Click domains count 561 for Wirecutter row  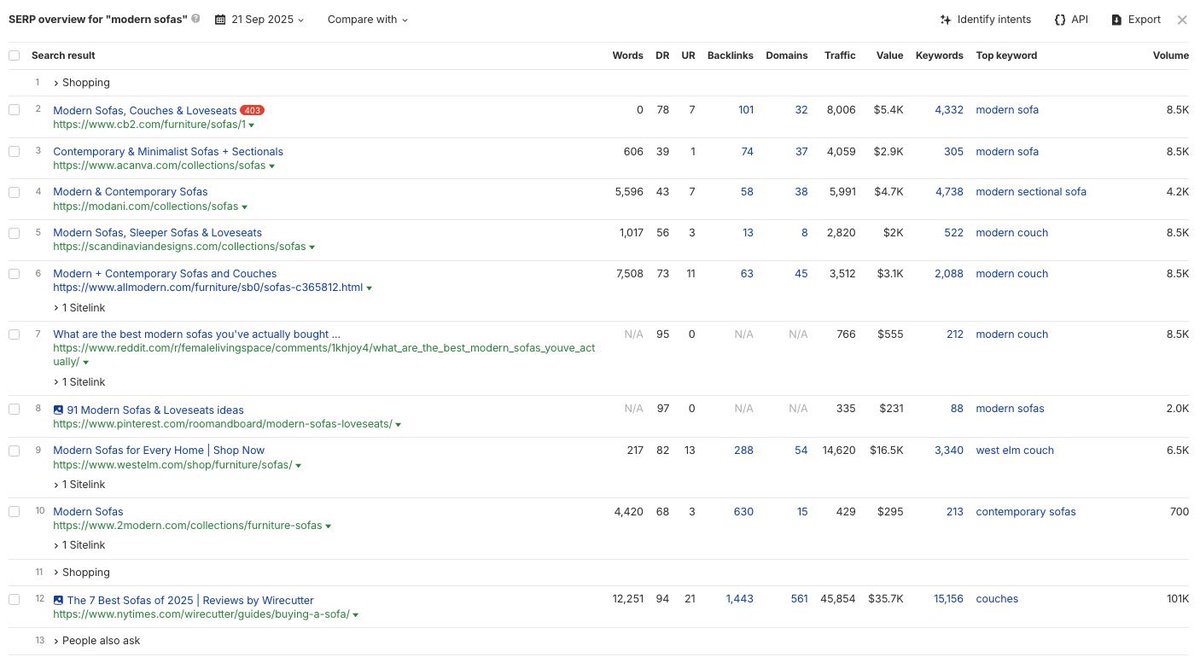tap(799, 600)
